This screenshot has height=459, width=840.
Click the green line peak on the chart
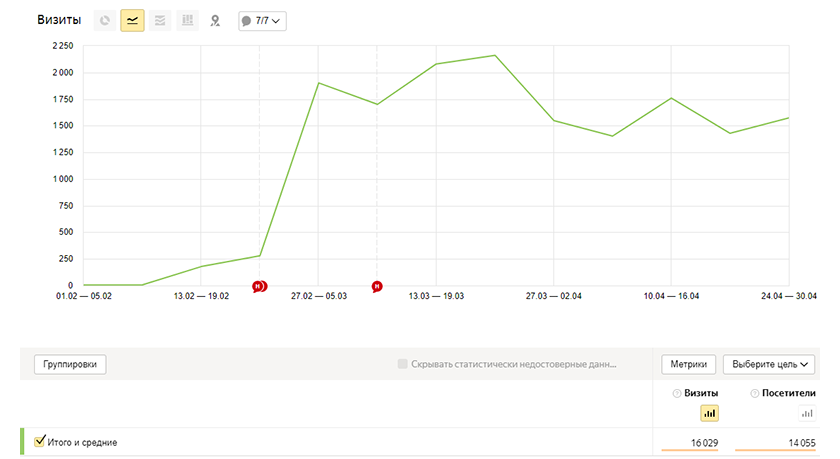pos(495,56)
